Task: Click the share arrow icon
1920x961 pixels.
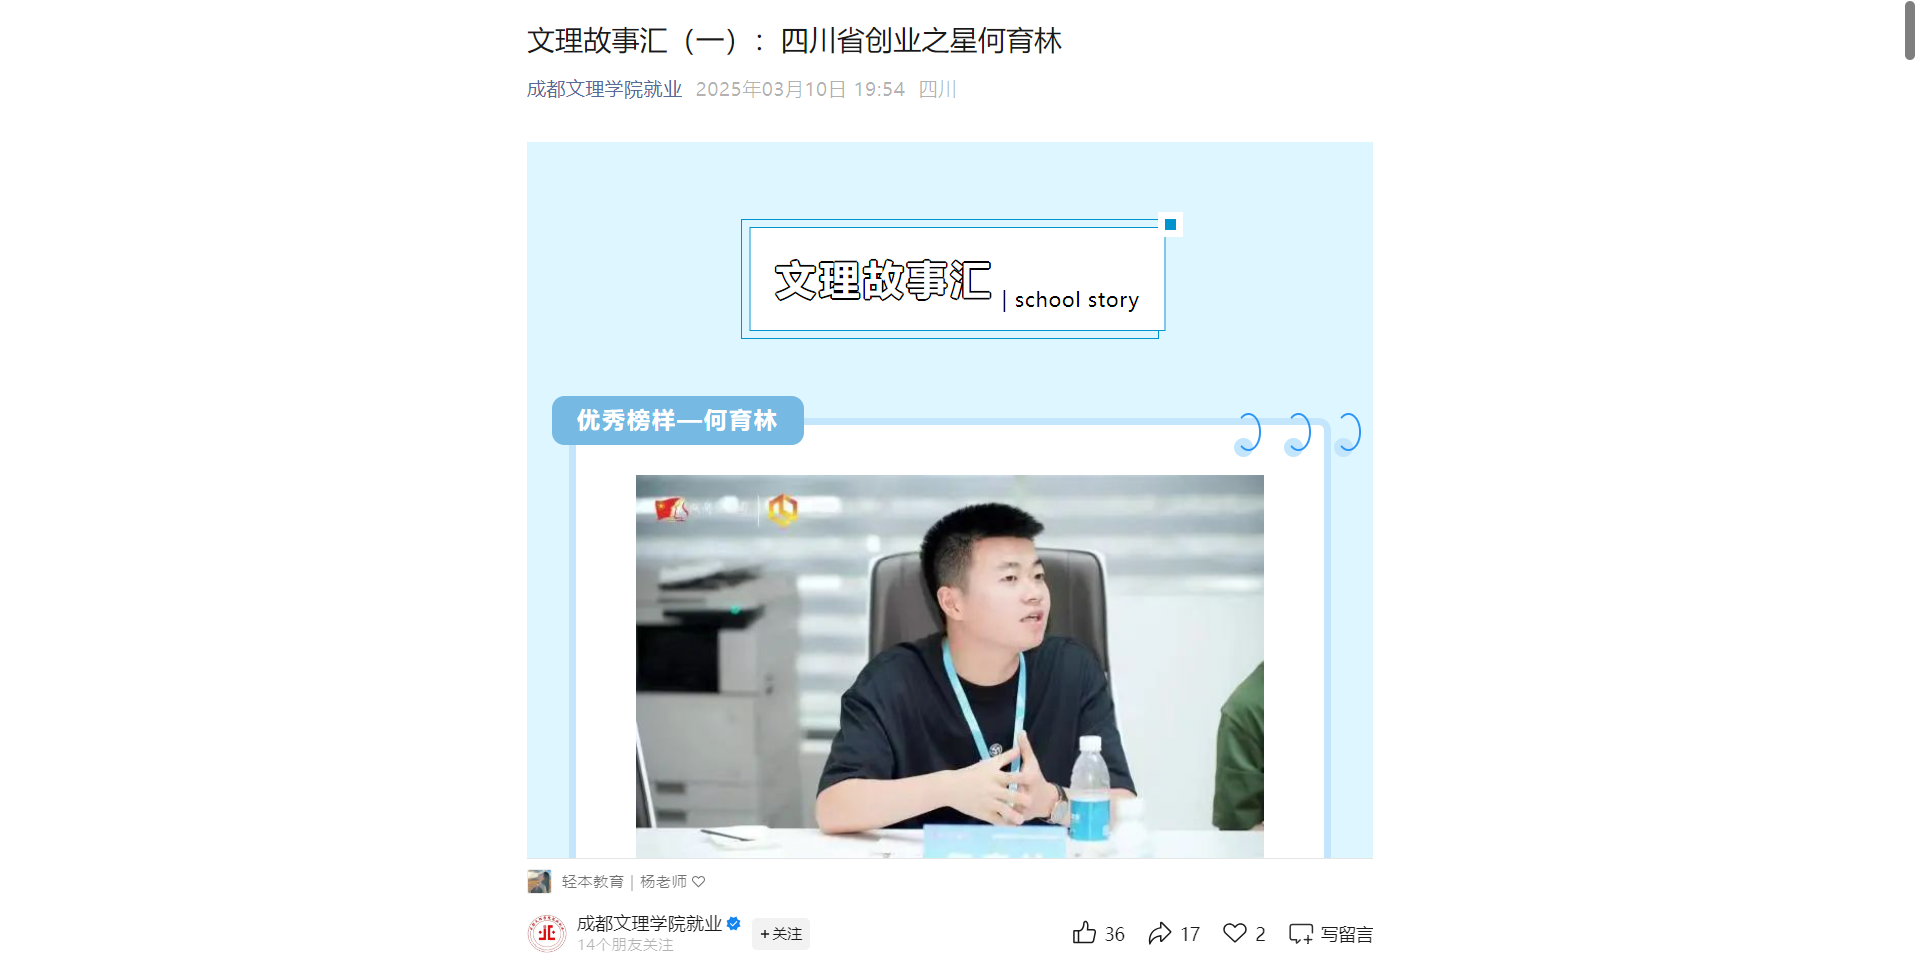Action: [1160, 933]
